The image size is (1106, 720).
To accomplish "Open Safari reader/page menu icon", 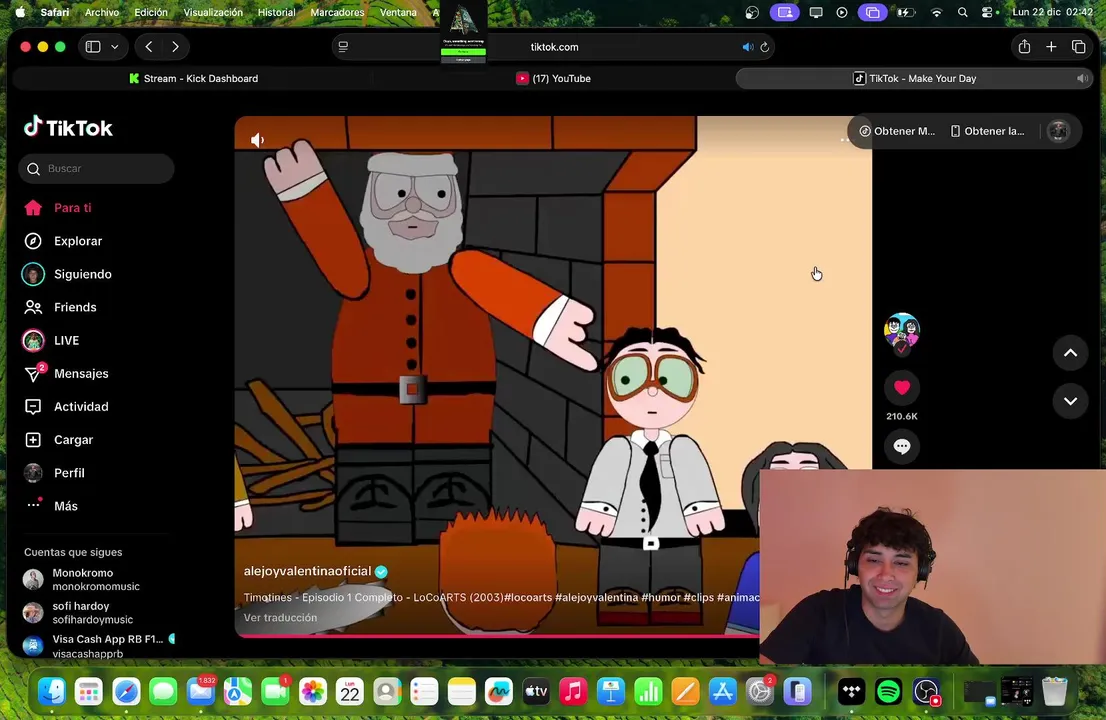I will point(344,47).
